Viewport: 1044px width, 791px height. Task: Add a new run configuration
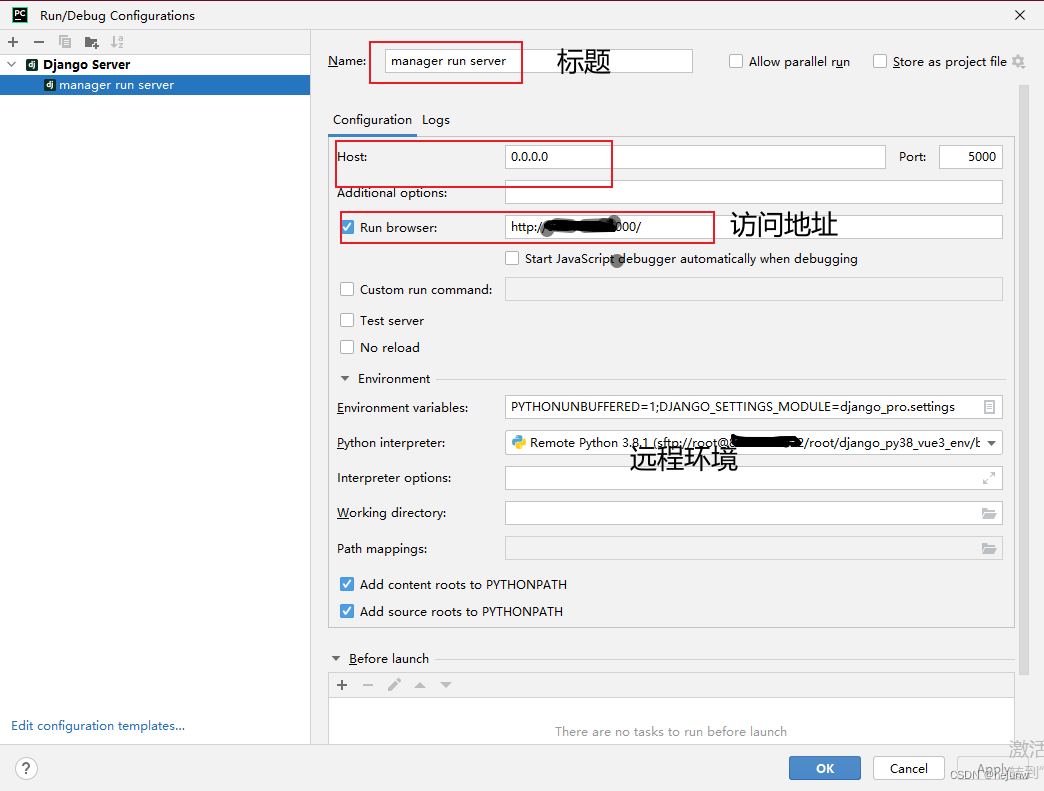tap(13, 42)
